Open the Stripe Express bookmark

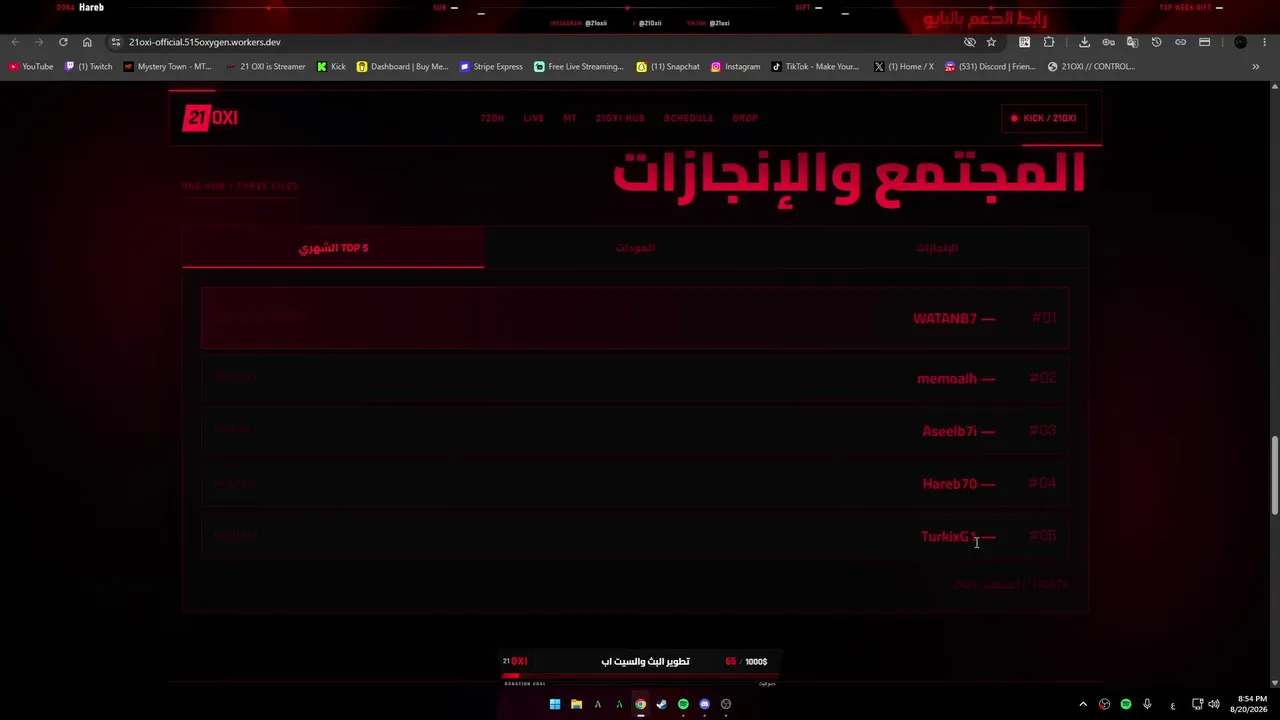point(491,66)
